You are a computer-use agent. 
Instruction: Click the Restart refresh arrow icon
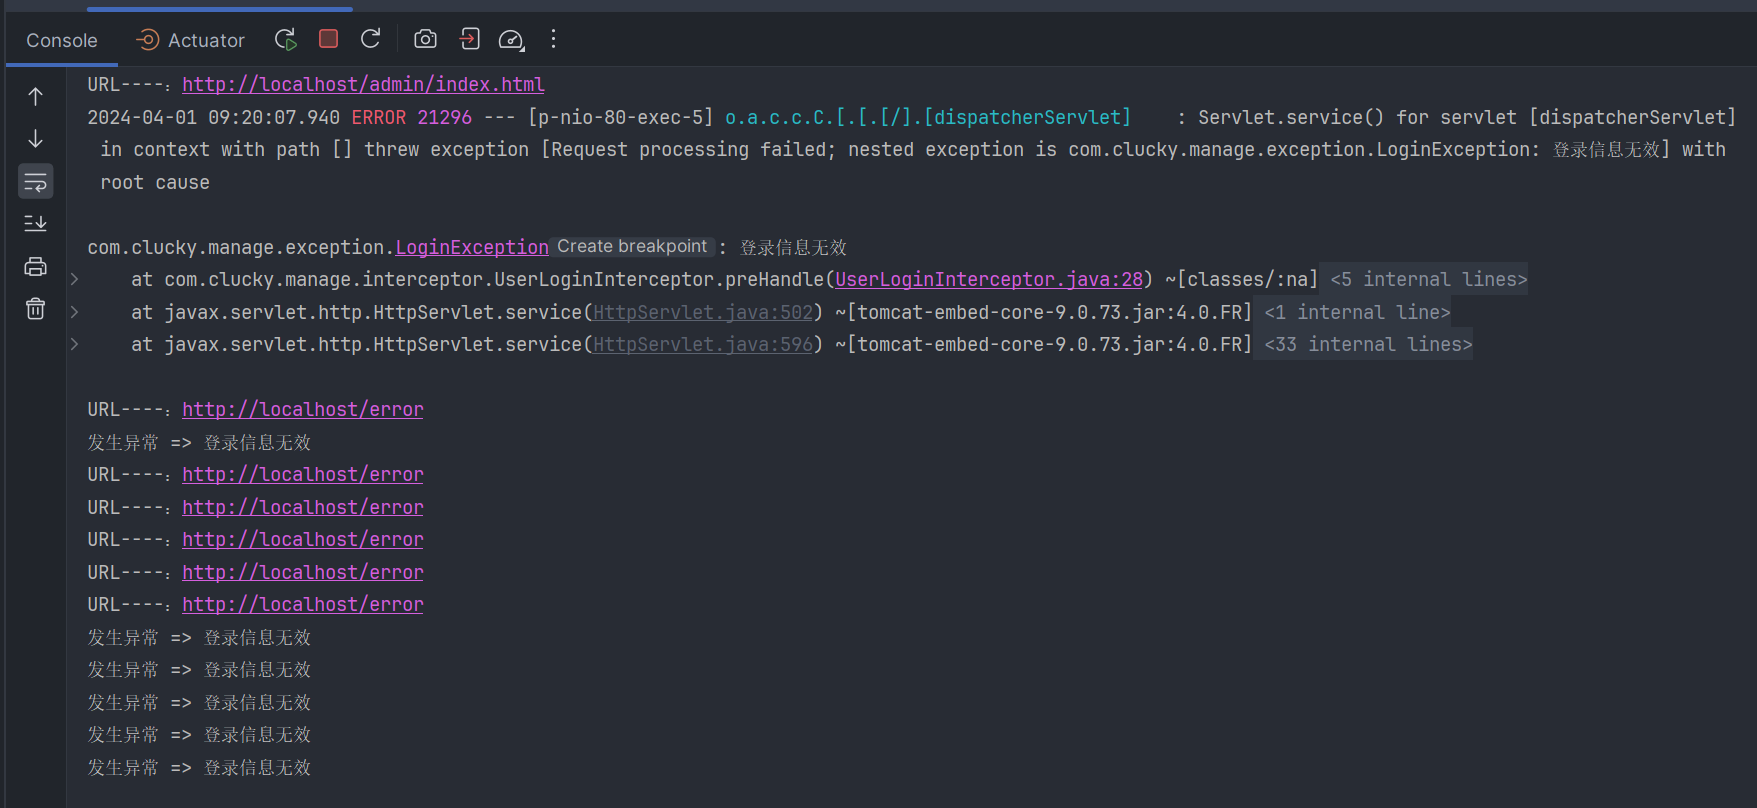[370, 39]
